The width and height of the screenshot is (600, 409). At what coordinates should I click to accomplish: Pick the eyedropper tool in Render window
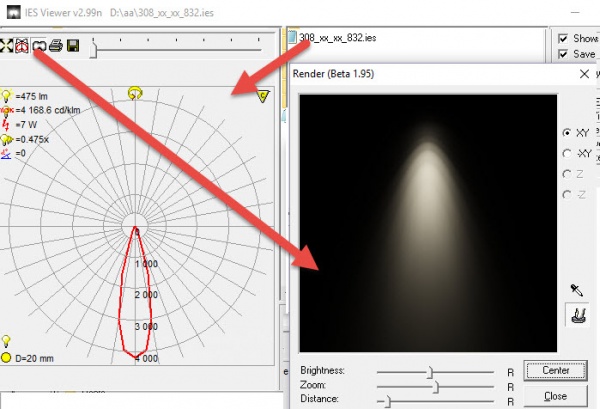(575, 289)
